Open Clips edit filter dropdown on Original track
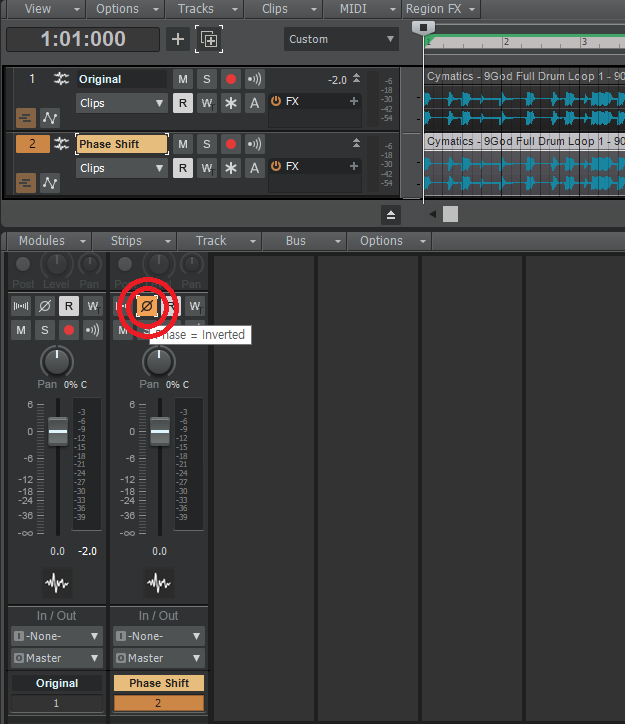The width and height of the screenshot is (625, 724). [x=122, y=103]
